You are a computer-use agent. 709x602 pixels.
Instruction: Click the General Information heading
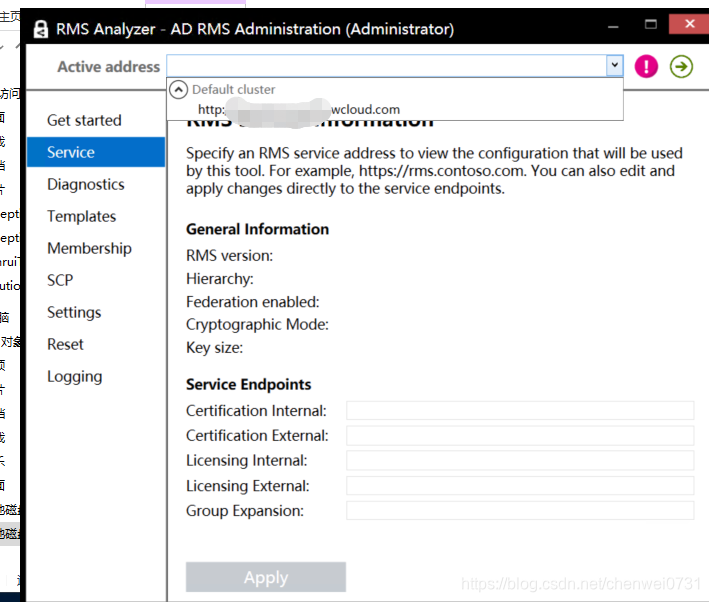(x=257, y=229)
